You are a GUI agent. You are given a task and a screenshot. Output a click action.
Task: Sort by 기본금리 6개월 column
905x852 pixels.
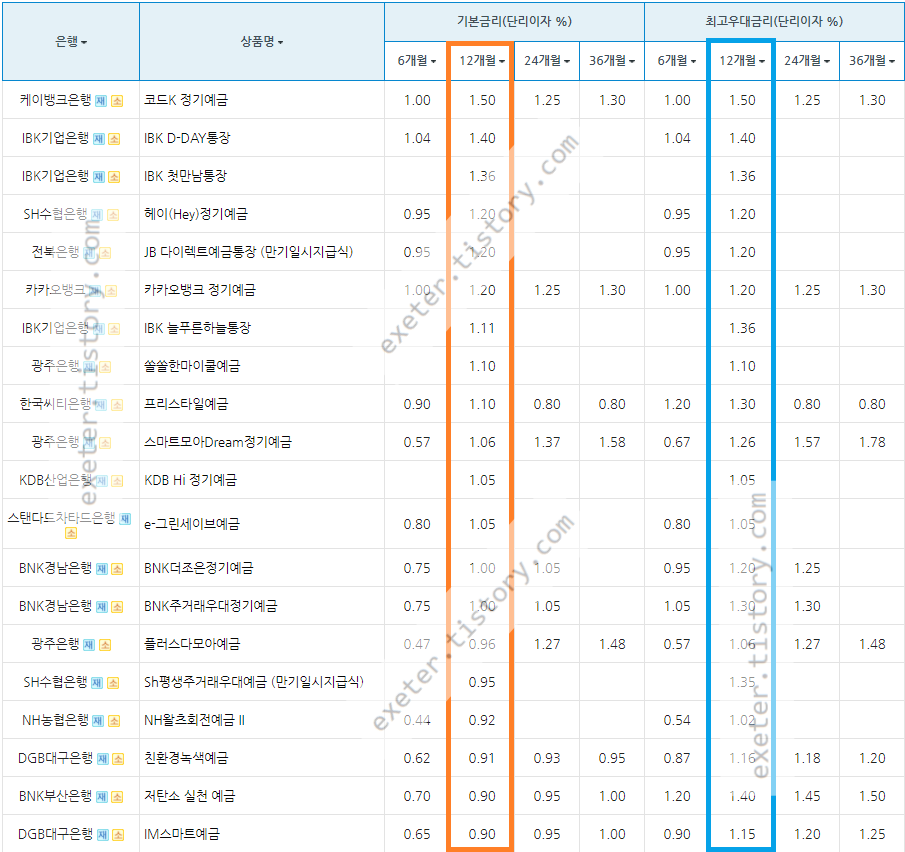(417, 60)
